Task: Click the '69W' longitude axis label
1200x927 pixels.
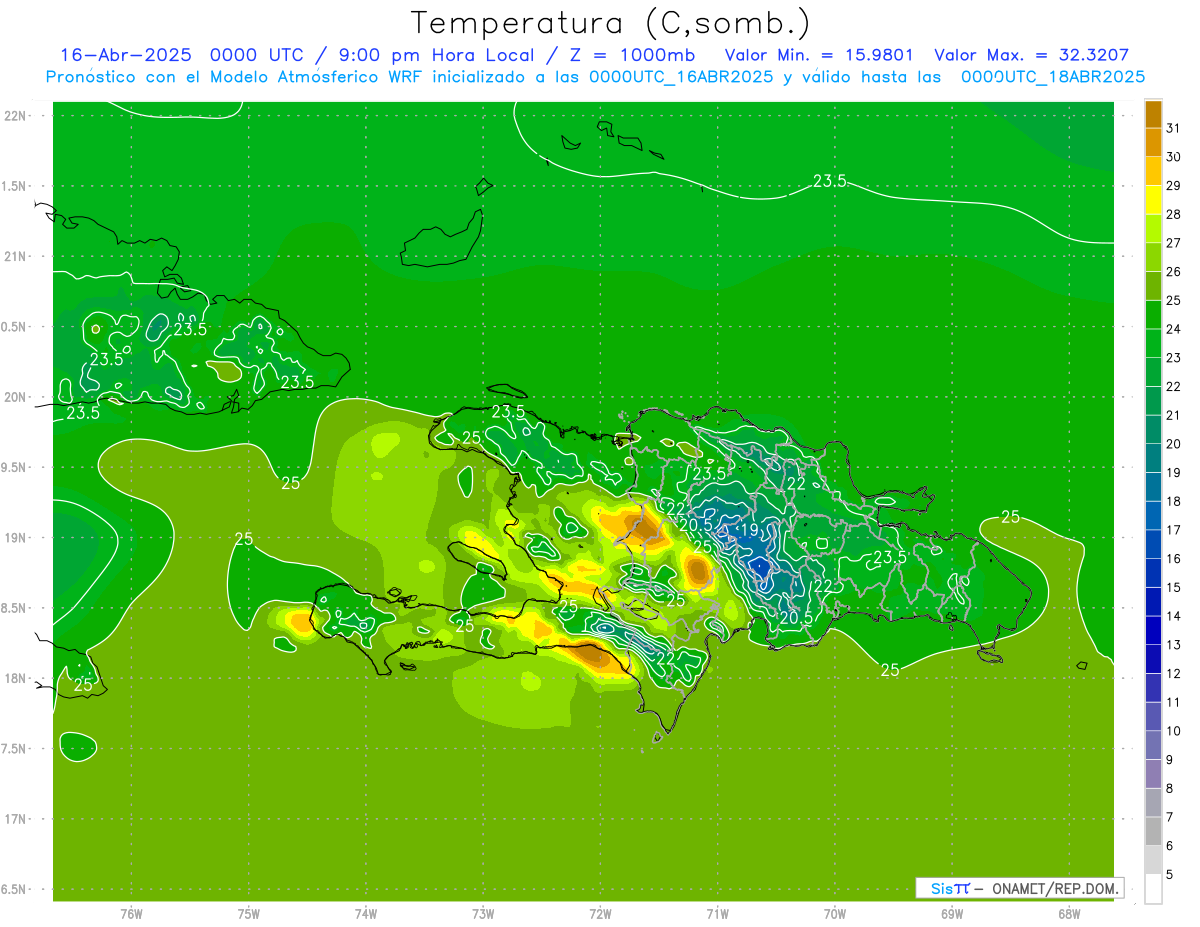Action: 952,914
